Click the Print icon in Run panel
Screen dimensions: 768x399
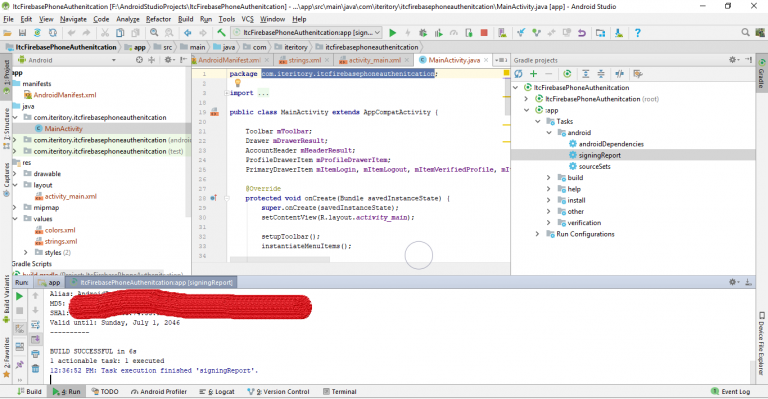tap(35, 354)
